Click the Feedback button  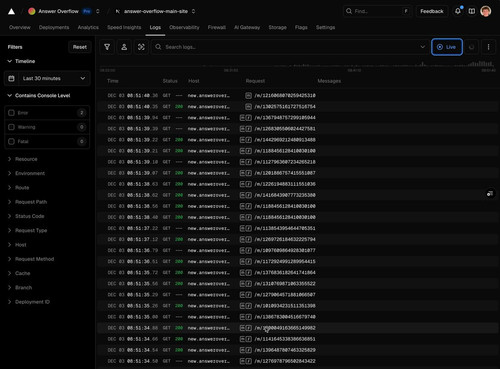432,11
